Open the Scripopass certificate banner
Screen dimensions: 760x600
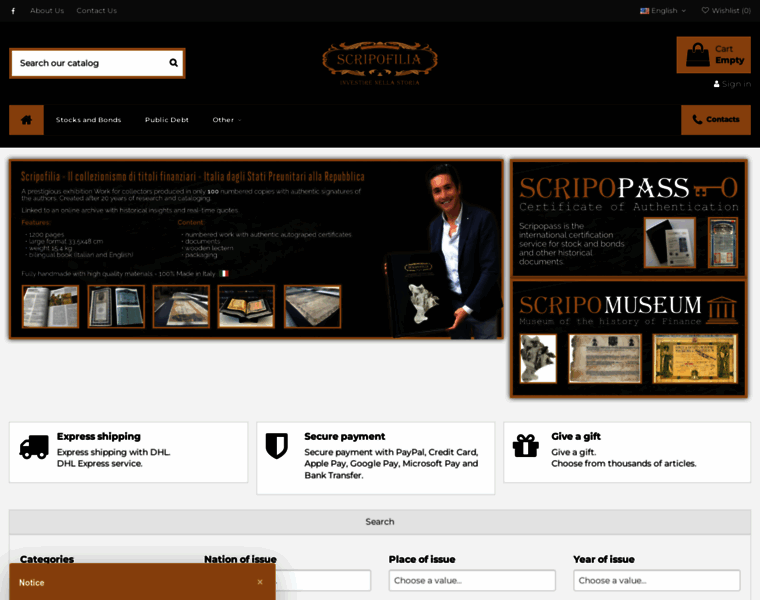[x=629, y=219]
